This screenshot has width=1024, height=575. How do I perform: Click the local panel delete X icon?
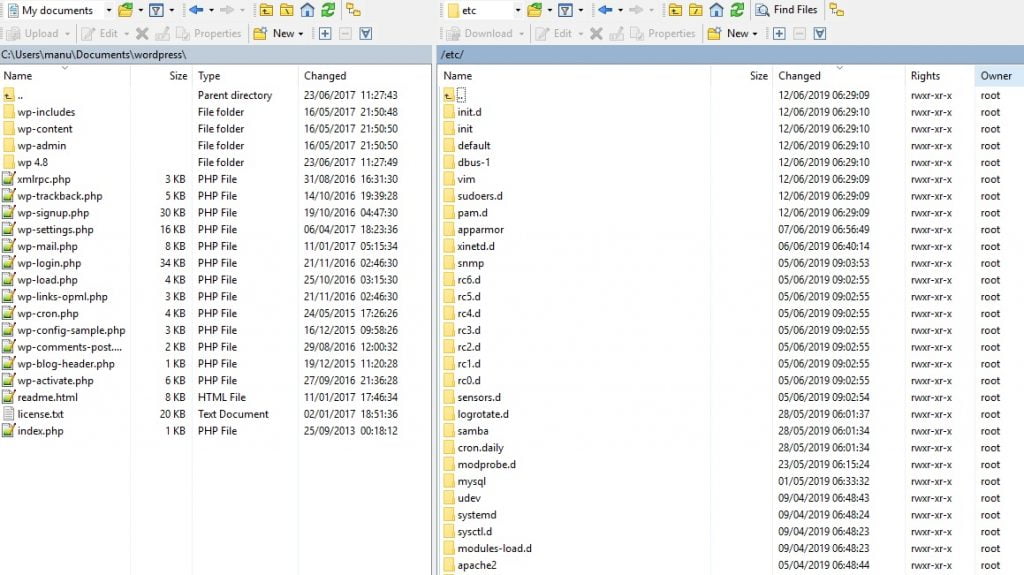[x=142, y=33]
